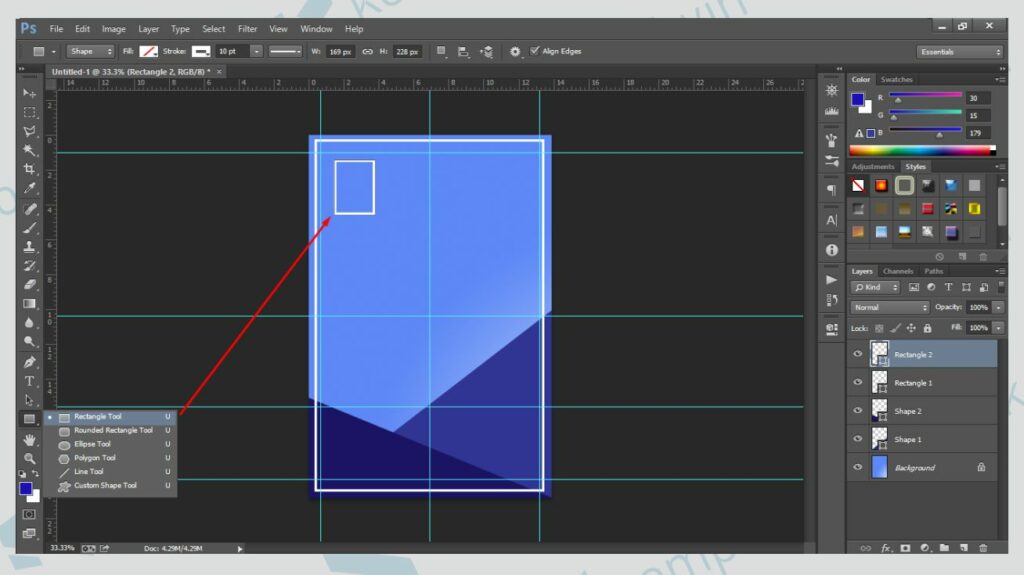Image resolution: width=1024 pixels, height=575 pixels.
Task: Open the Shape tool mode dropdown
Action: 91,51
